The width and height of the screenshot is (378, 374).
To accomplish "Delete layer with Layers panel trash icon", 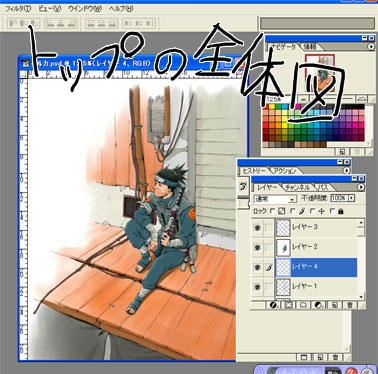I will click(x=350, y=305).
